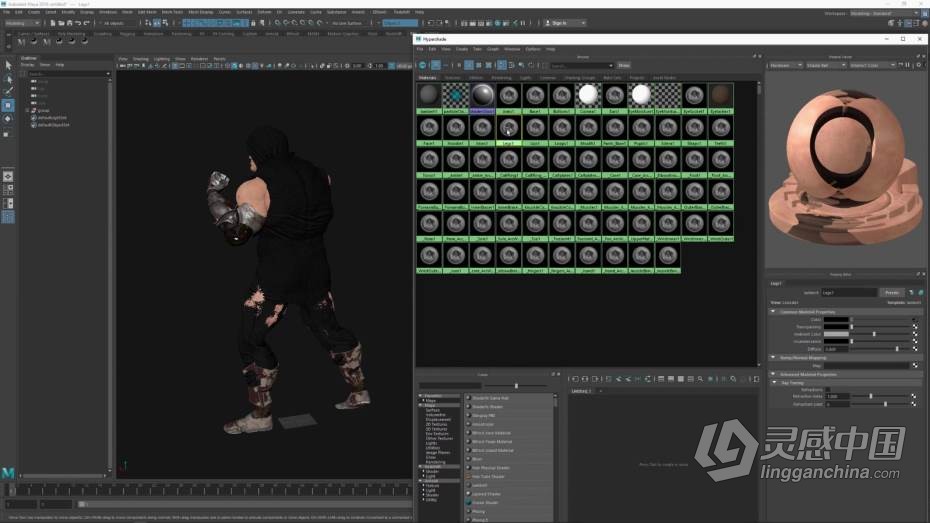This screenshot has height=523, width=930.
Task: Adjust Create panel swatch size slider
Action: coord(516,386)
